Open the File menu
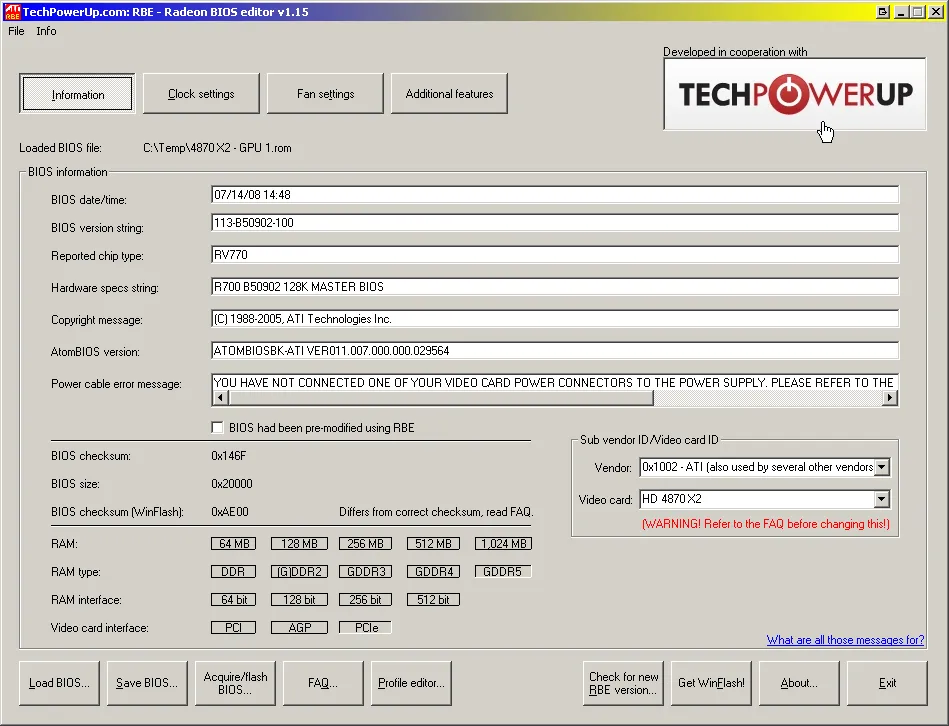Viewport: 949px width, 726px height. 16,31
